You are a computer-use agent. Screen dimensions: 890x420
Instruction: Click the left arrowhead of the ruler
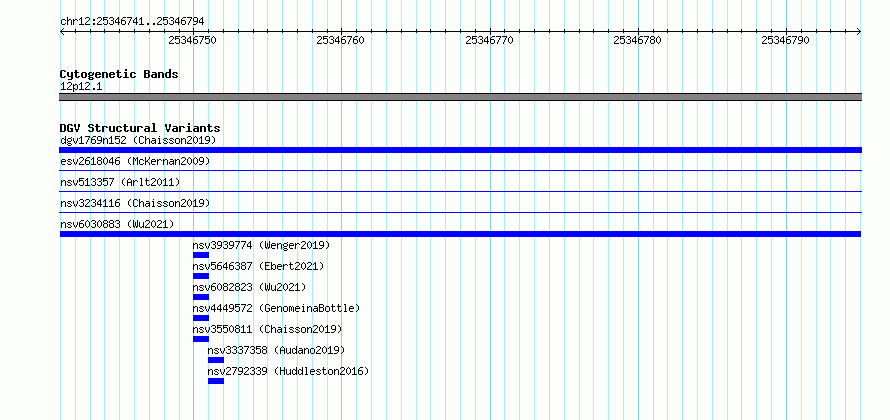(x=62, y=32)
